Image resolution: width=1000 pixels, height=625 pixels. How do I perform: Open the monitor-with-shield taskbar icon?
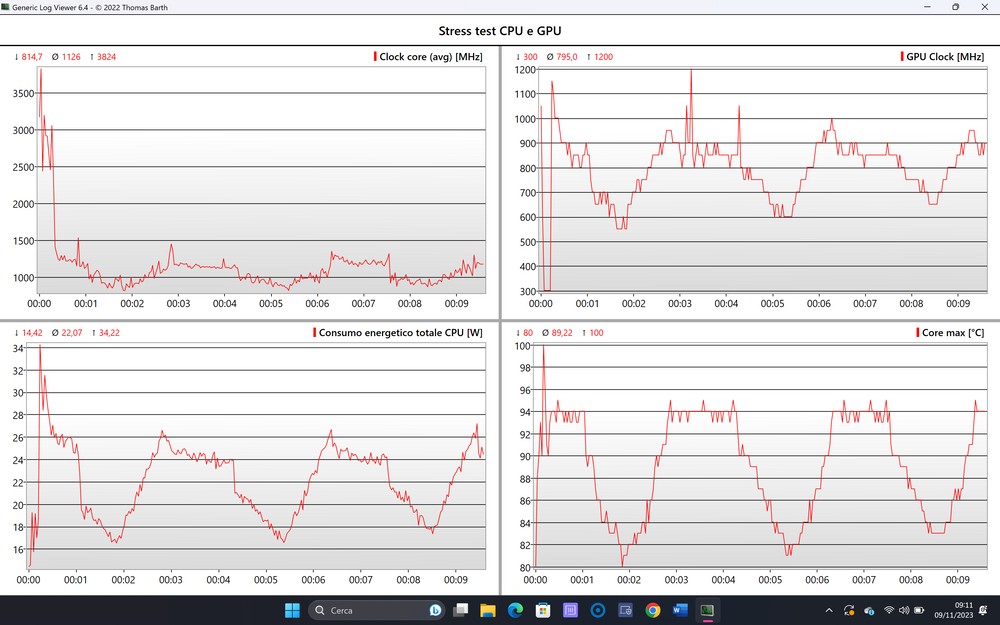(x=625, y=610)
